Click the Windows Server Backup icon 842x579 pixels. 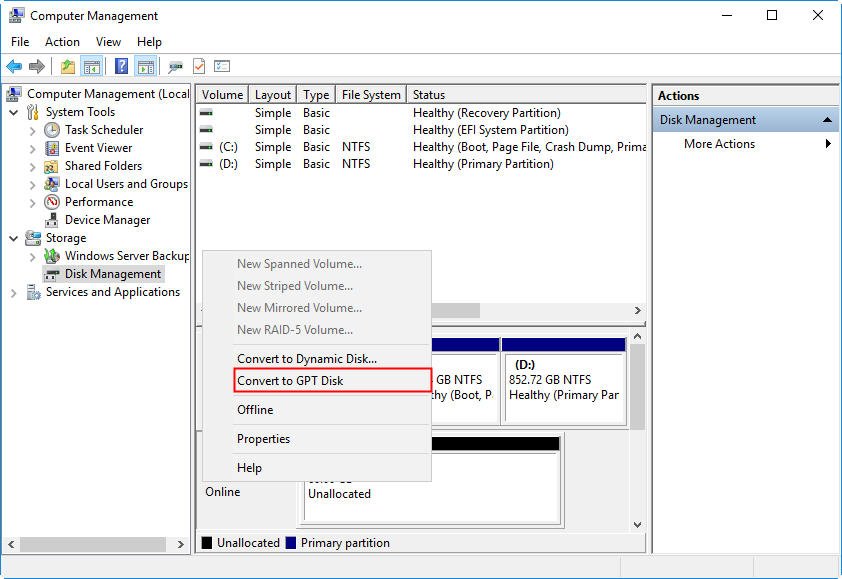(52, 256)
